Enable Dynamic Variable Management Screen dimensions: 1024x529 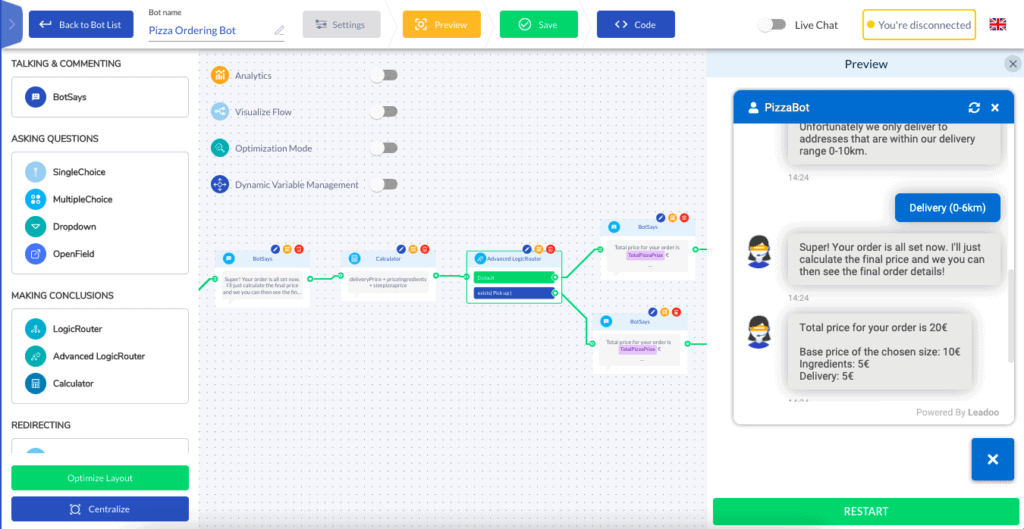click(383, 184)
